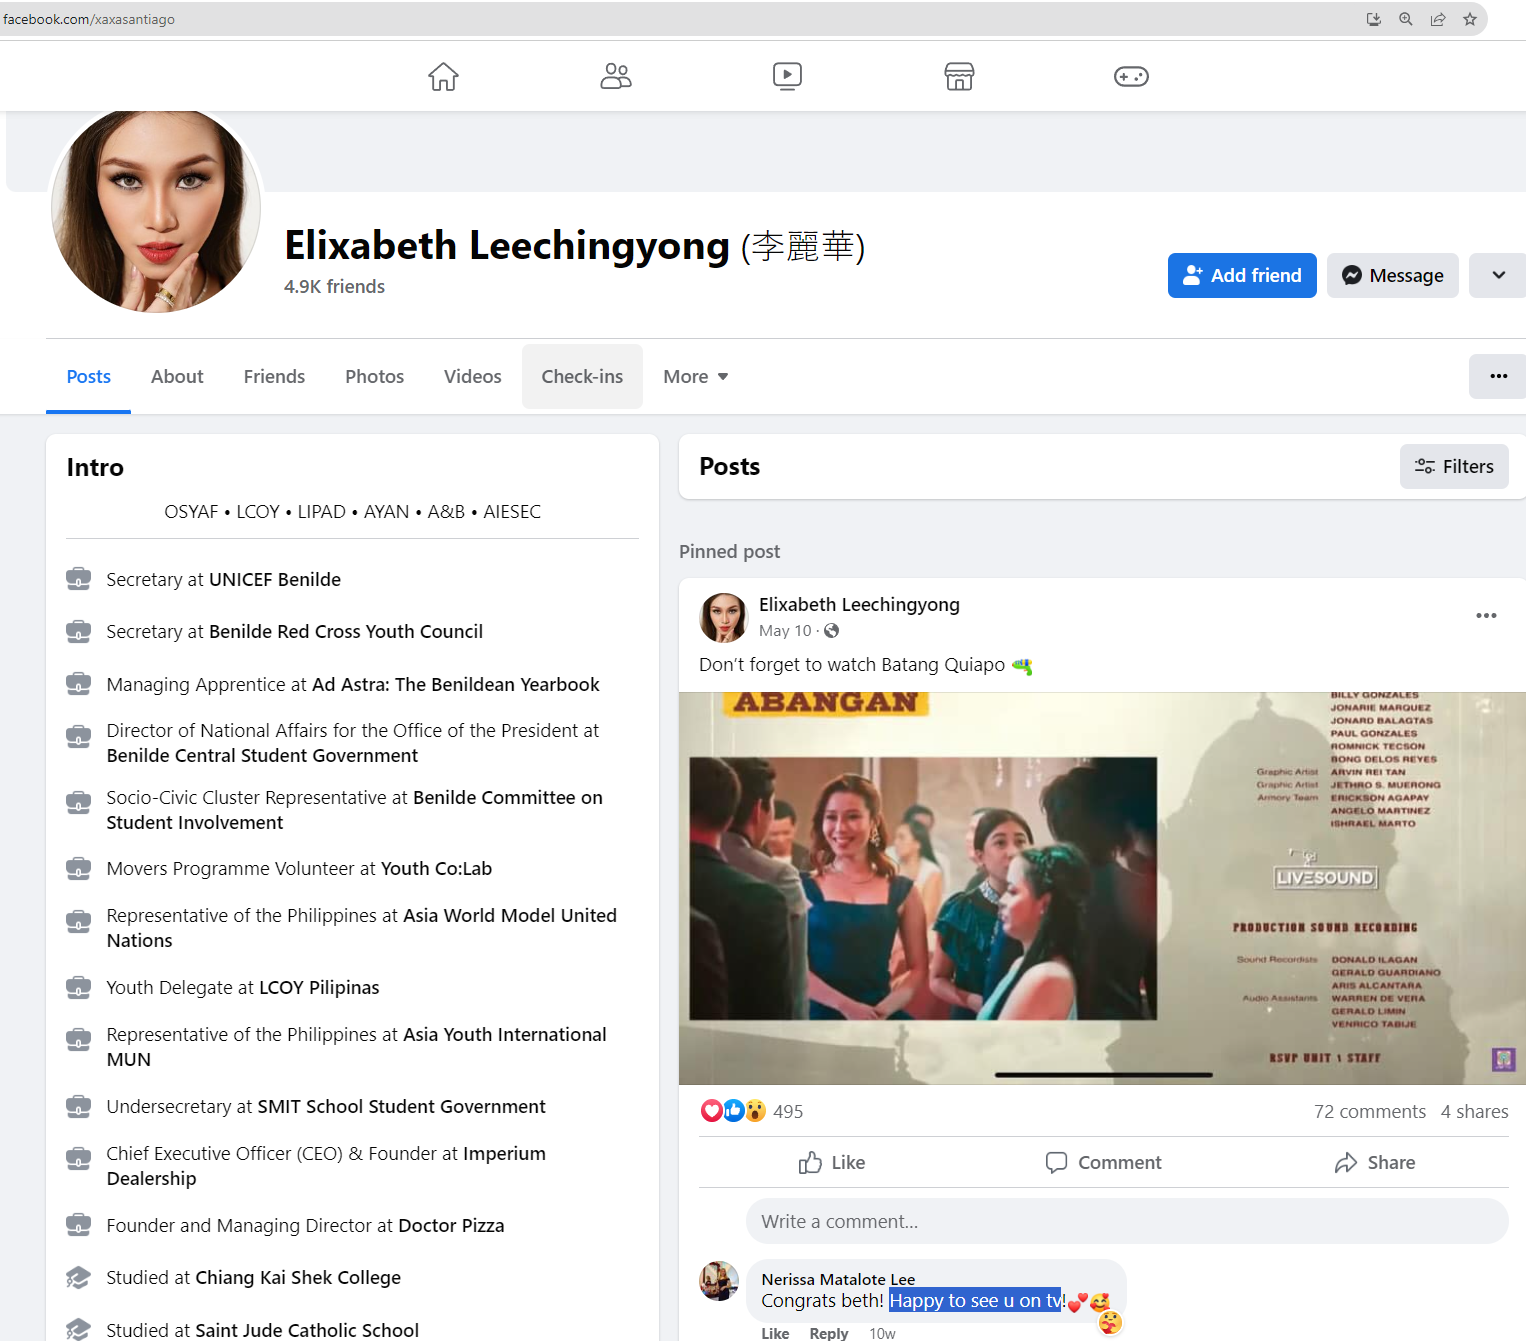The width and height of the screenshot is (1526, 1341).
Task: Open the pinned post three-dots menu
Action: [1486, 615]
